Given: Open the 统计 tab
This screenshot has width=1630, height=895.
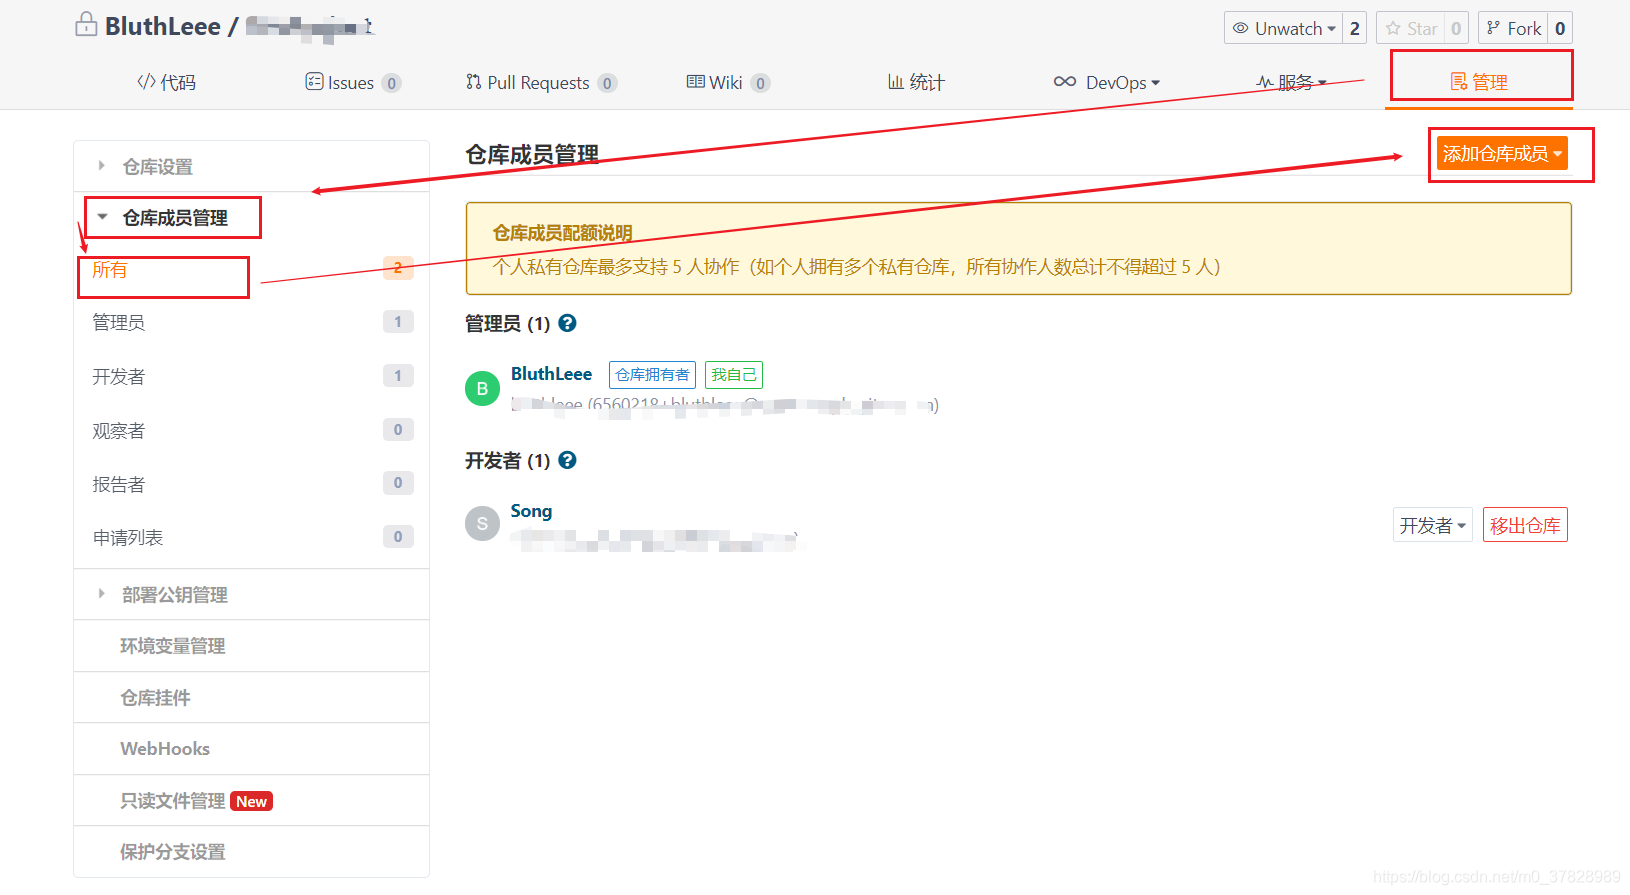Looking at the screenshot, I should pos(916,82).
